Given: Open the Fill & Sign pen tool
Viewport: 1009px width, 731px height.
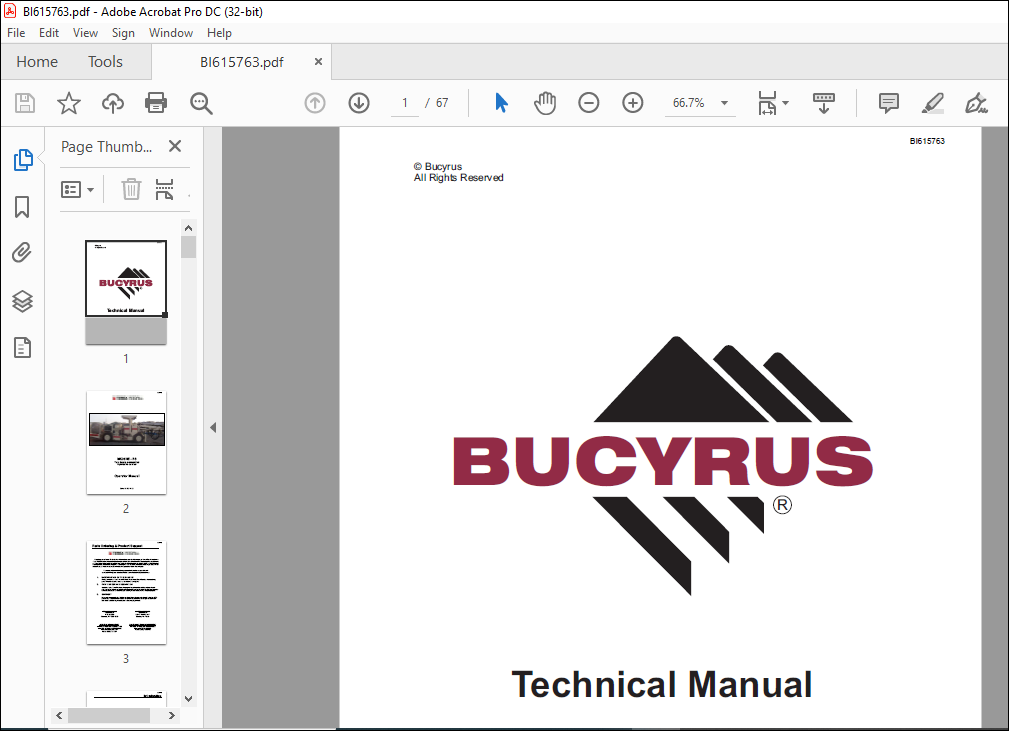Looking at the screenshot, I should [976, 103].
